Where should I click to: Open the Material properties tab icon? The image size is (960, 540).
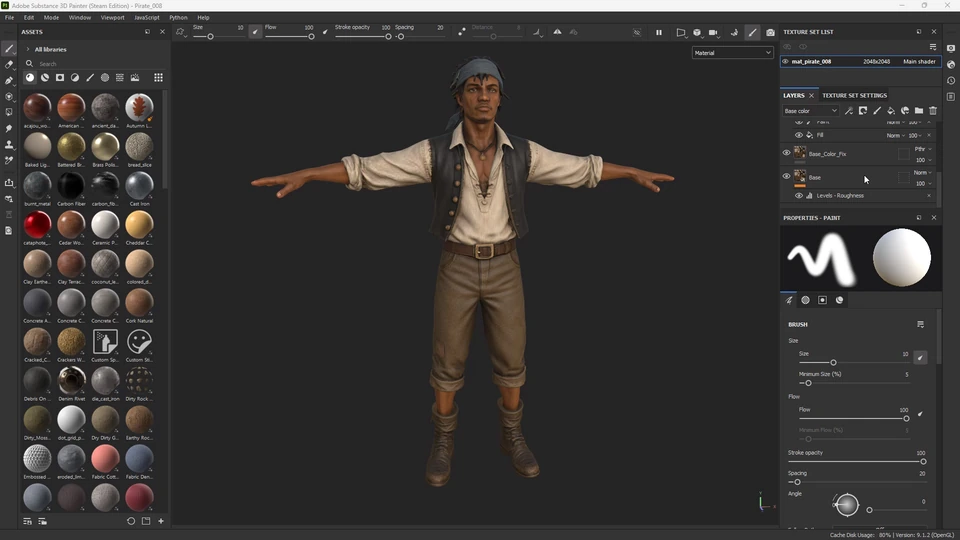pyautogui.click(x=839, y=300)
